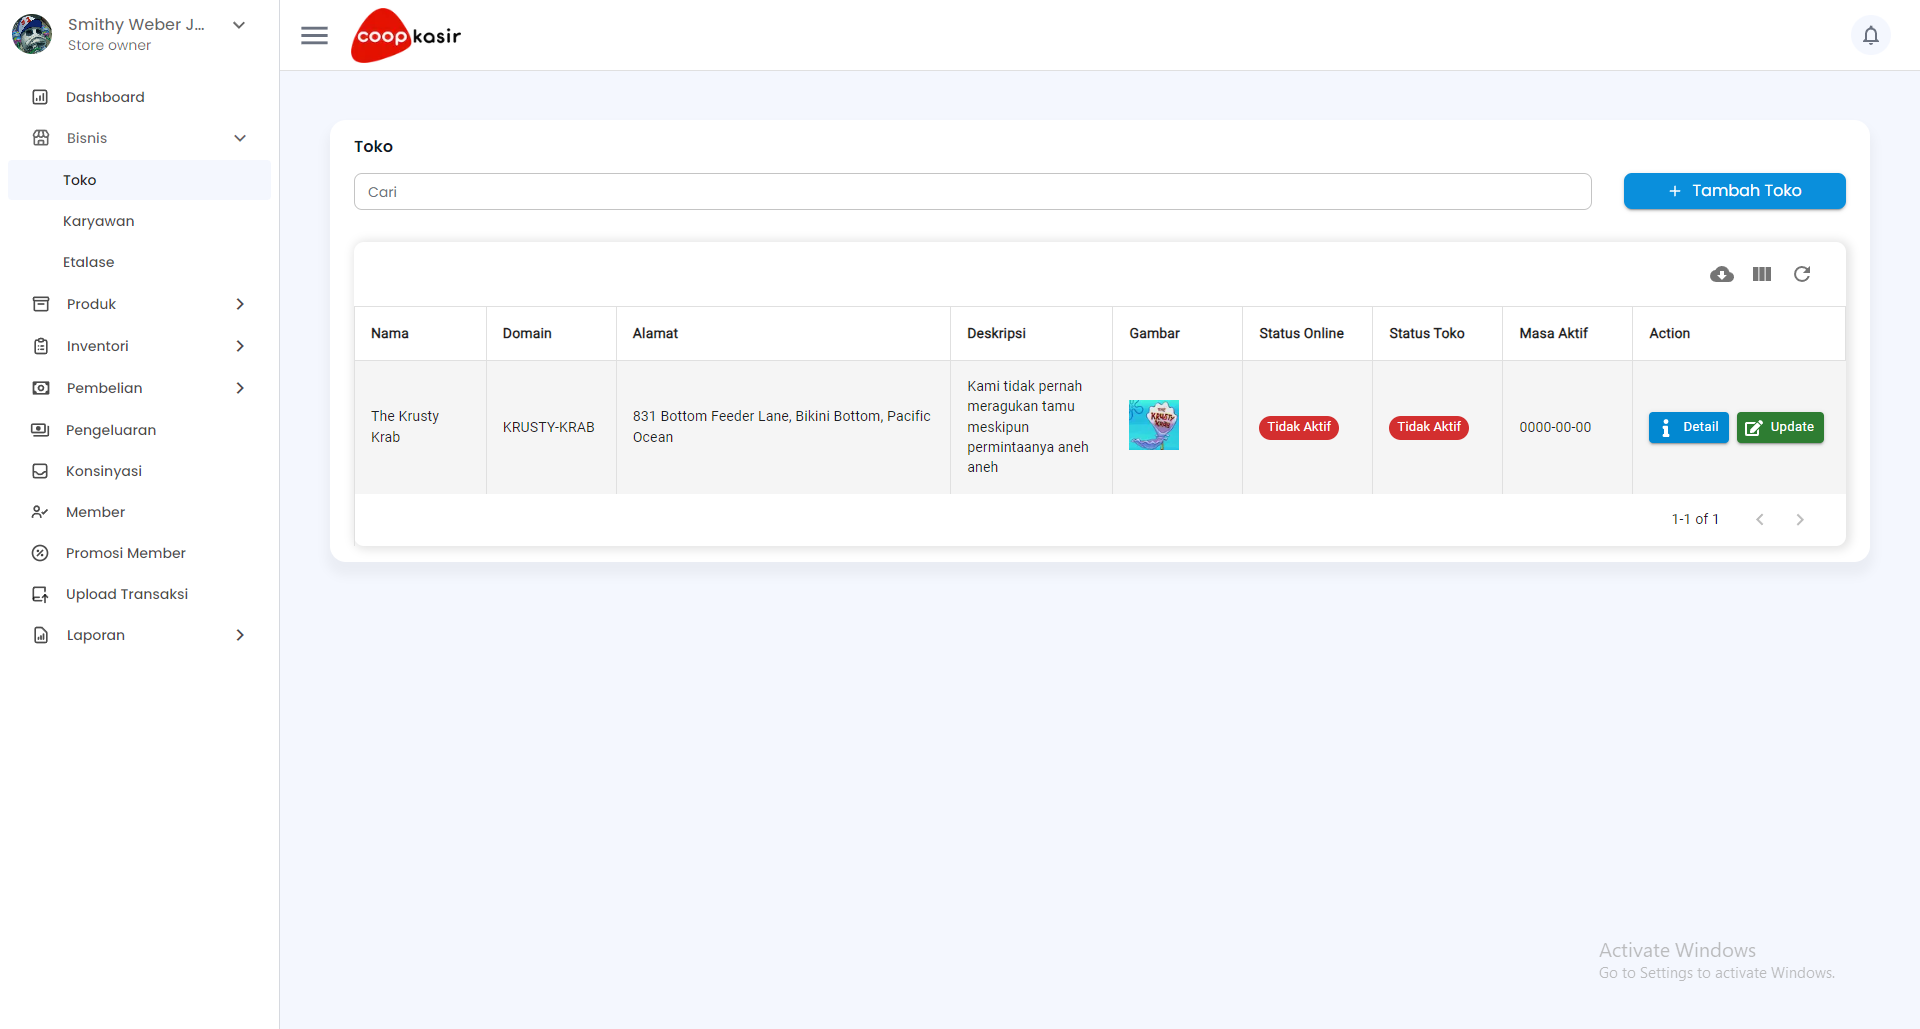Collapse the Bisnis section chevron

click(x=240, y=137)
